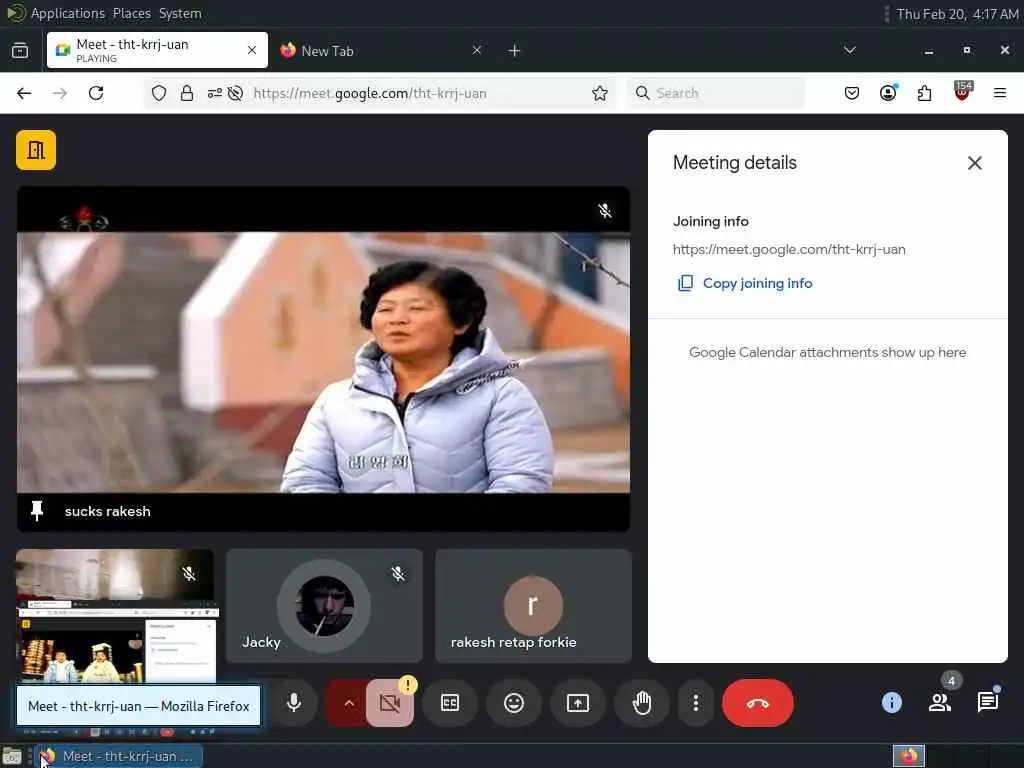The height and width of the screenshot is (768, 1024).
Task: Click muted mic icon on main video
Action: tap(605, 211)
